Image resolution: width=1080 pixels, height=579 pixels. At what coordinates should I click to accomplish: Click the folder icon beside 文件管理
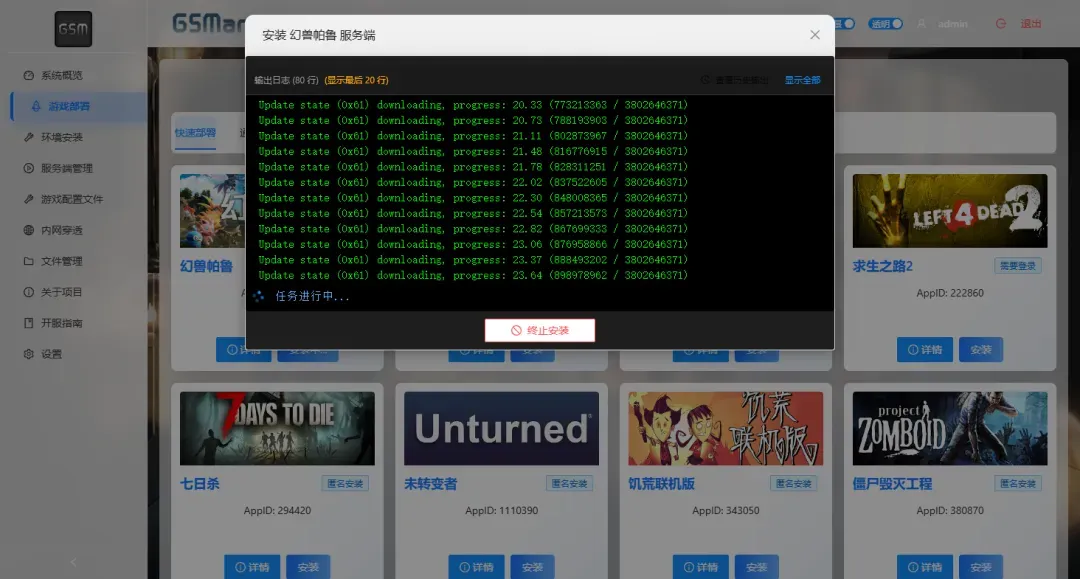click(28, 261)
